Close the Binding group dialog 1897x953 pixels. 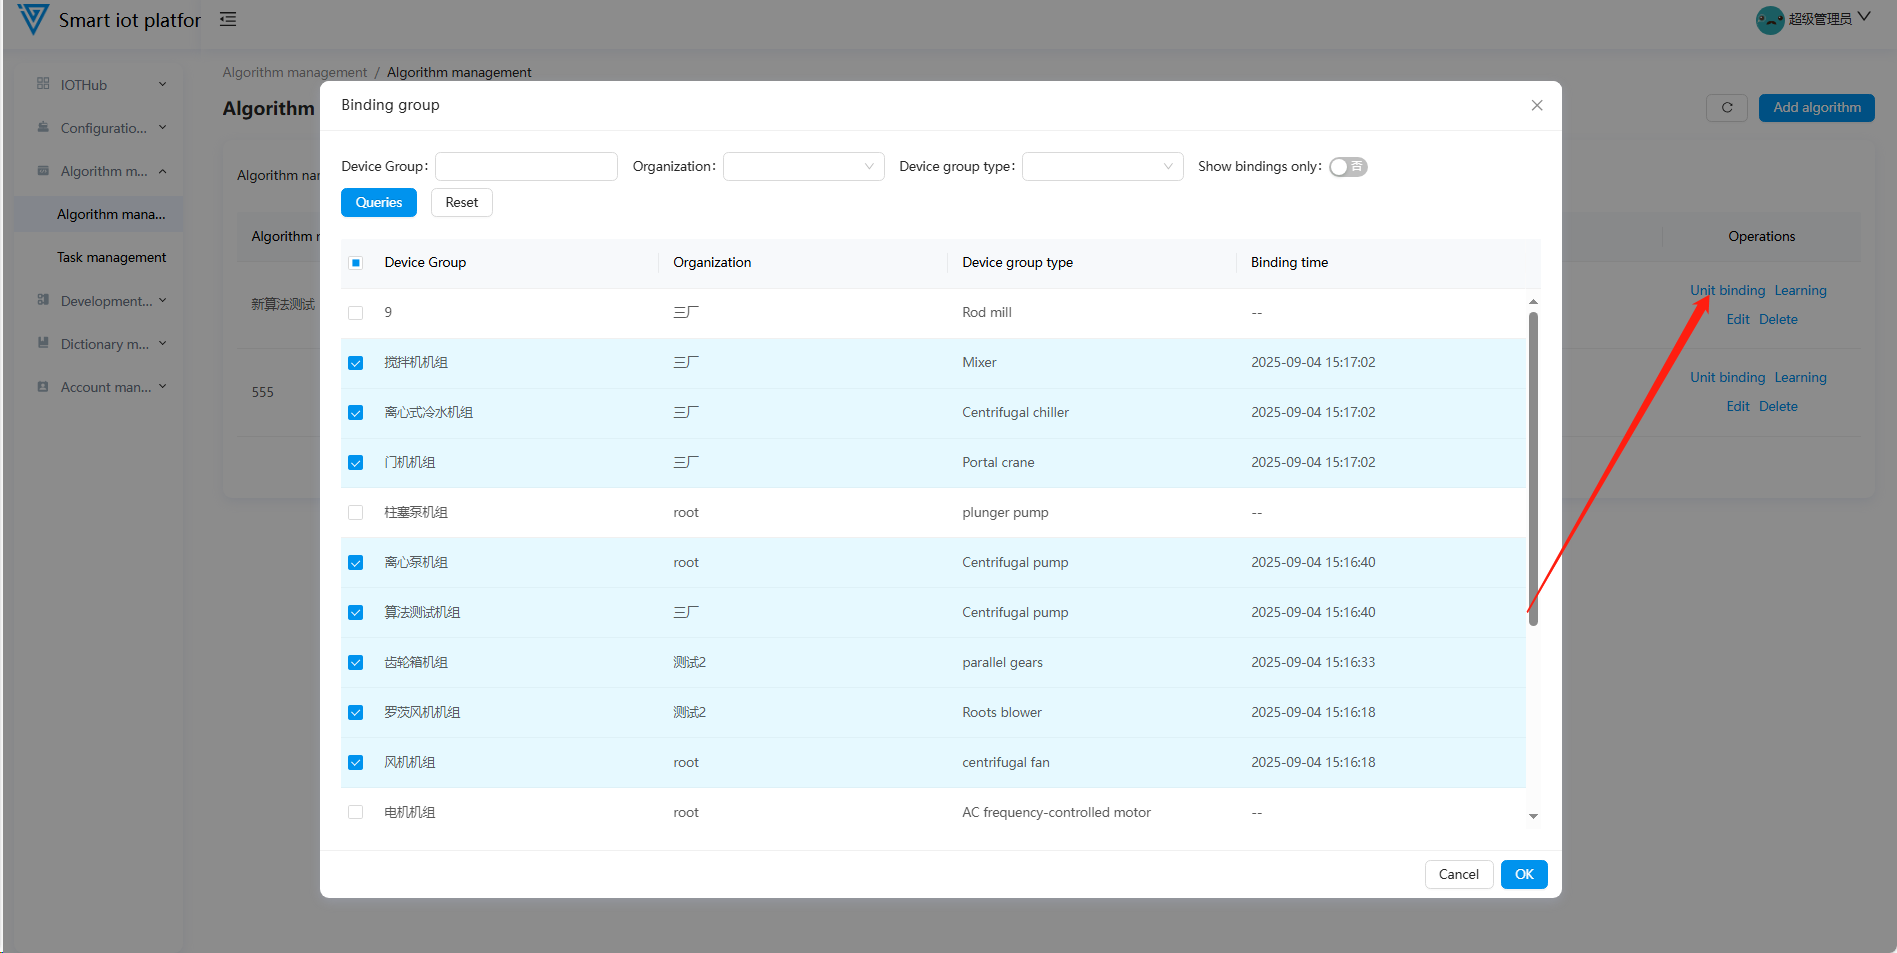1536,105
